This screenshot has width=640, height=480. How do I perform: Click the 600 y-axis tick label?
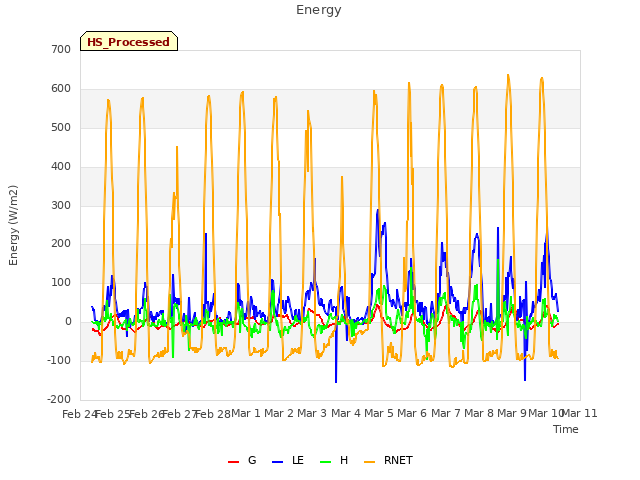pos(61,89)
